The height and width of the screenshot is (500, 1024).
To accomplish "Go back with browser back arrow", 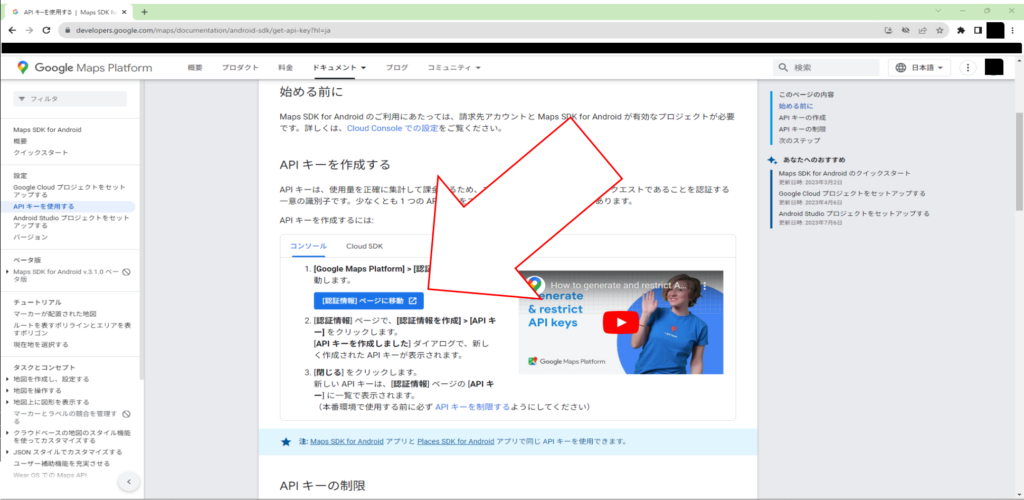I will tap(12, 30).
